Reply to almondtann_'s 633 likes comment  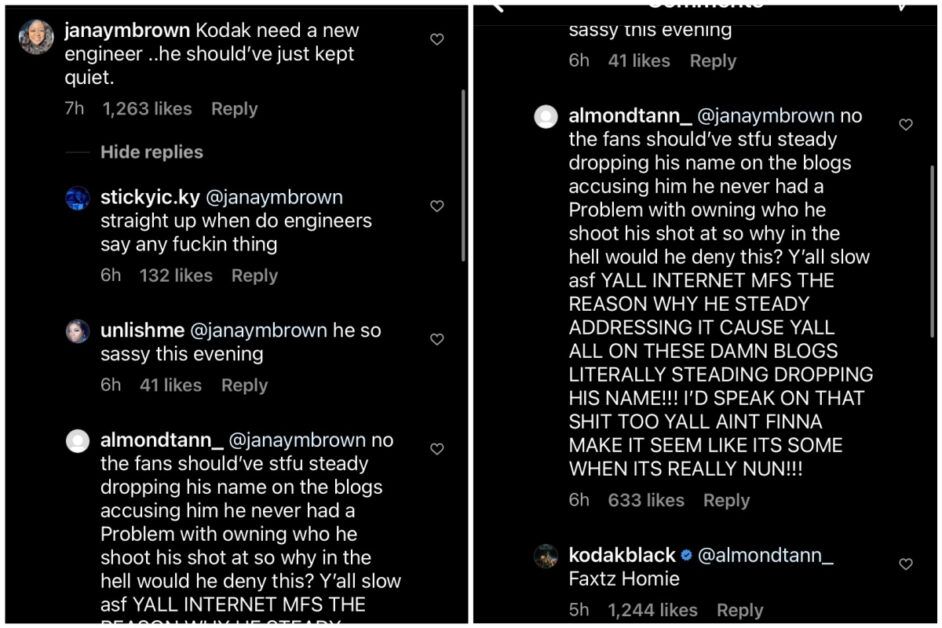726,501
